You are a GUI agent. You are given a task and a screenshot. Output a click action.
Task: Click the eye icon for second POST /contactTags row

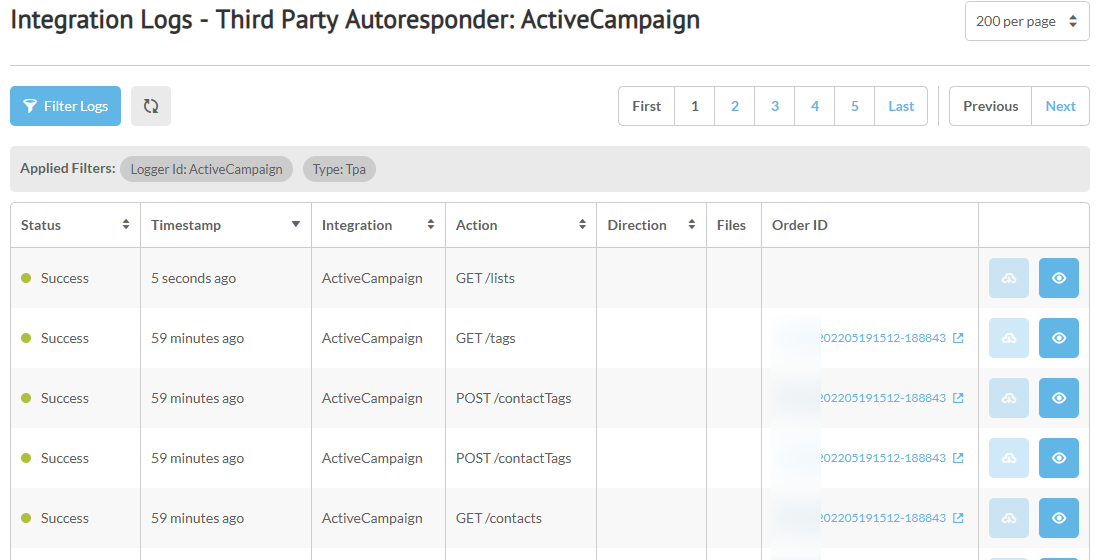(1059, 458)
